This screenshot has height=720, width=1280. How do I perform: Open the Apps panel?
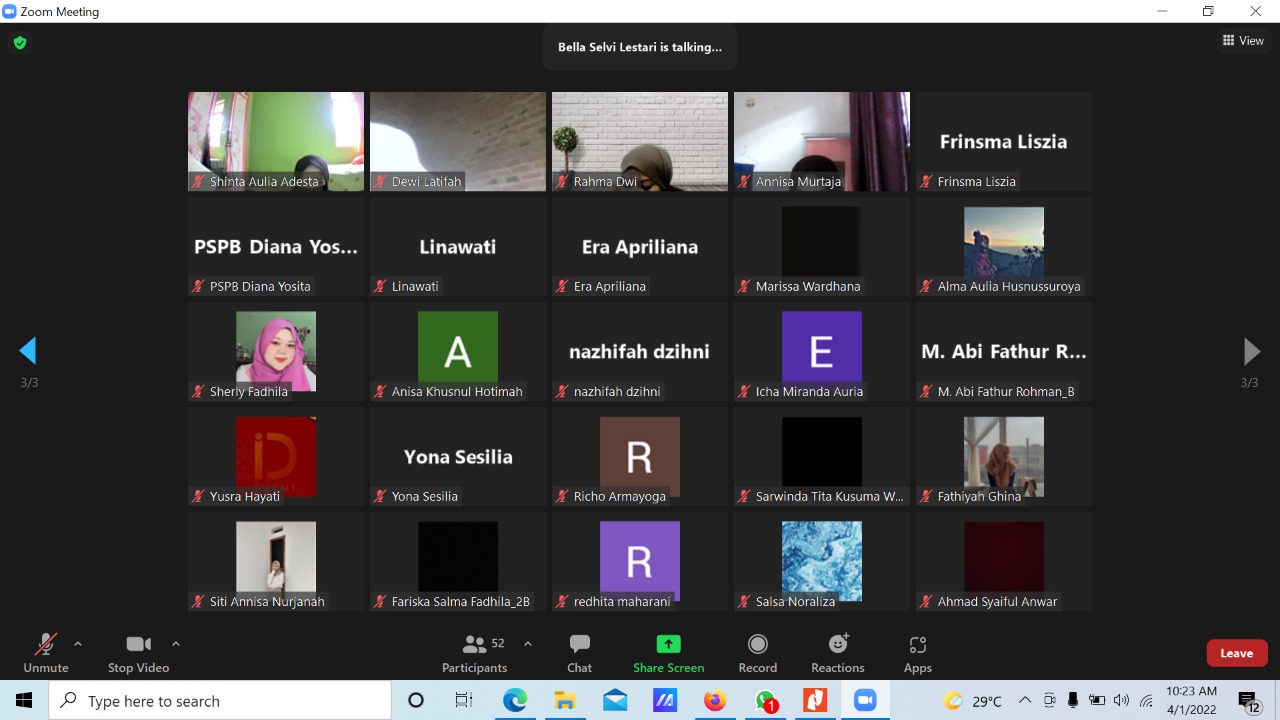click(917, 652)
